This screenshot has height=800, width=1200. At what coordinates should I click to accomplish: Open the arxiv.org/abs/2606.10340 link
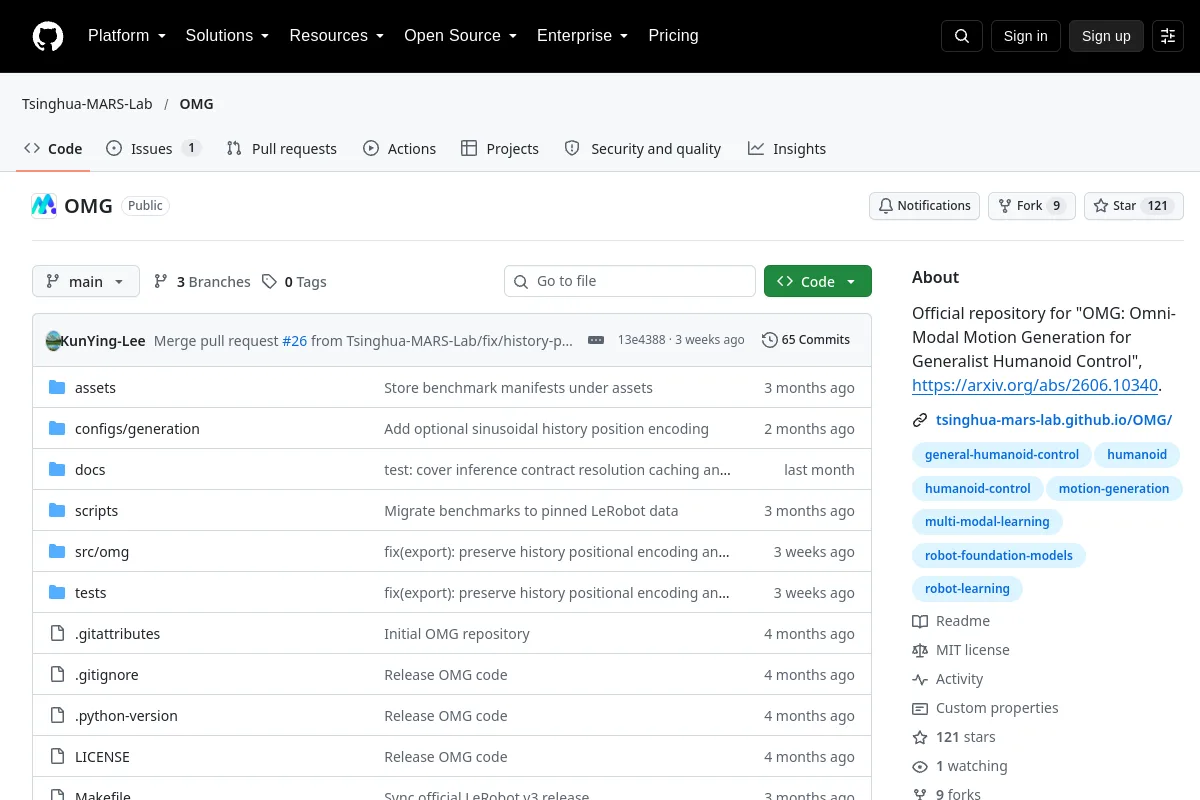[x=1035, y=385]
